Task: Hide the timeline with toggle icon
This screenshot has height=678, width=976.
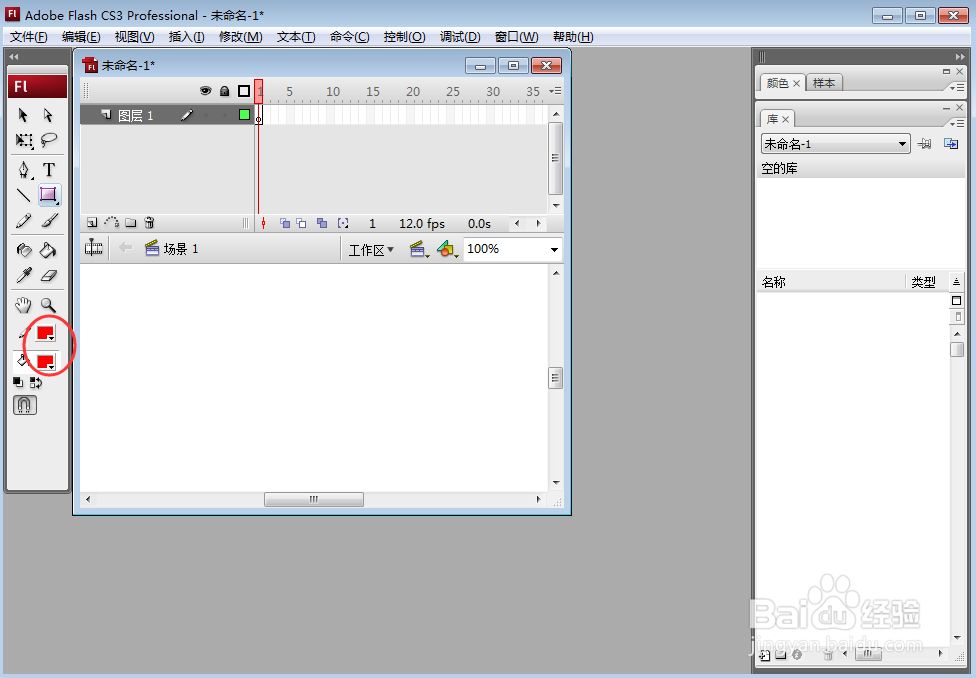Action: pos(94,248)
